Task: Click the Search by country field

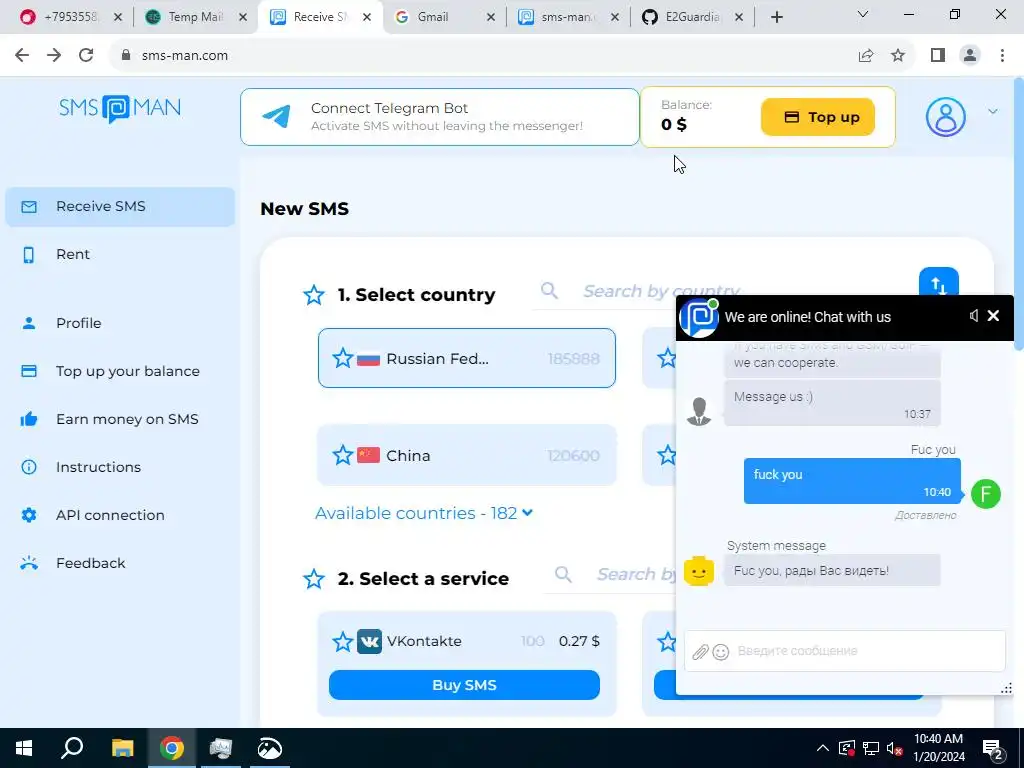Action: (x=661, y=291)
